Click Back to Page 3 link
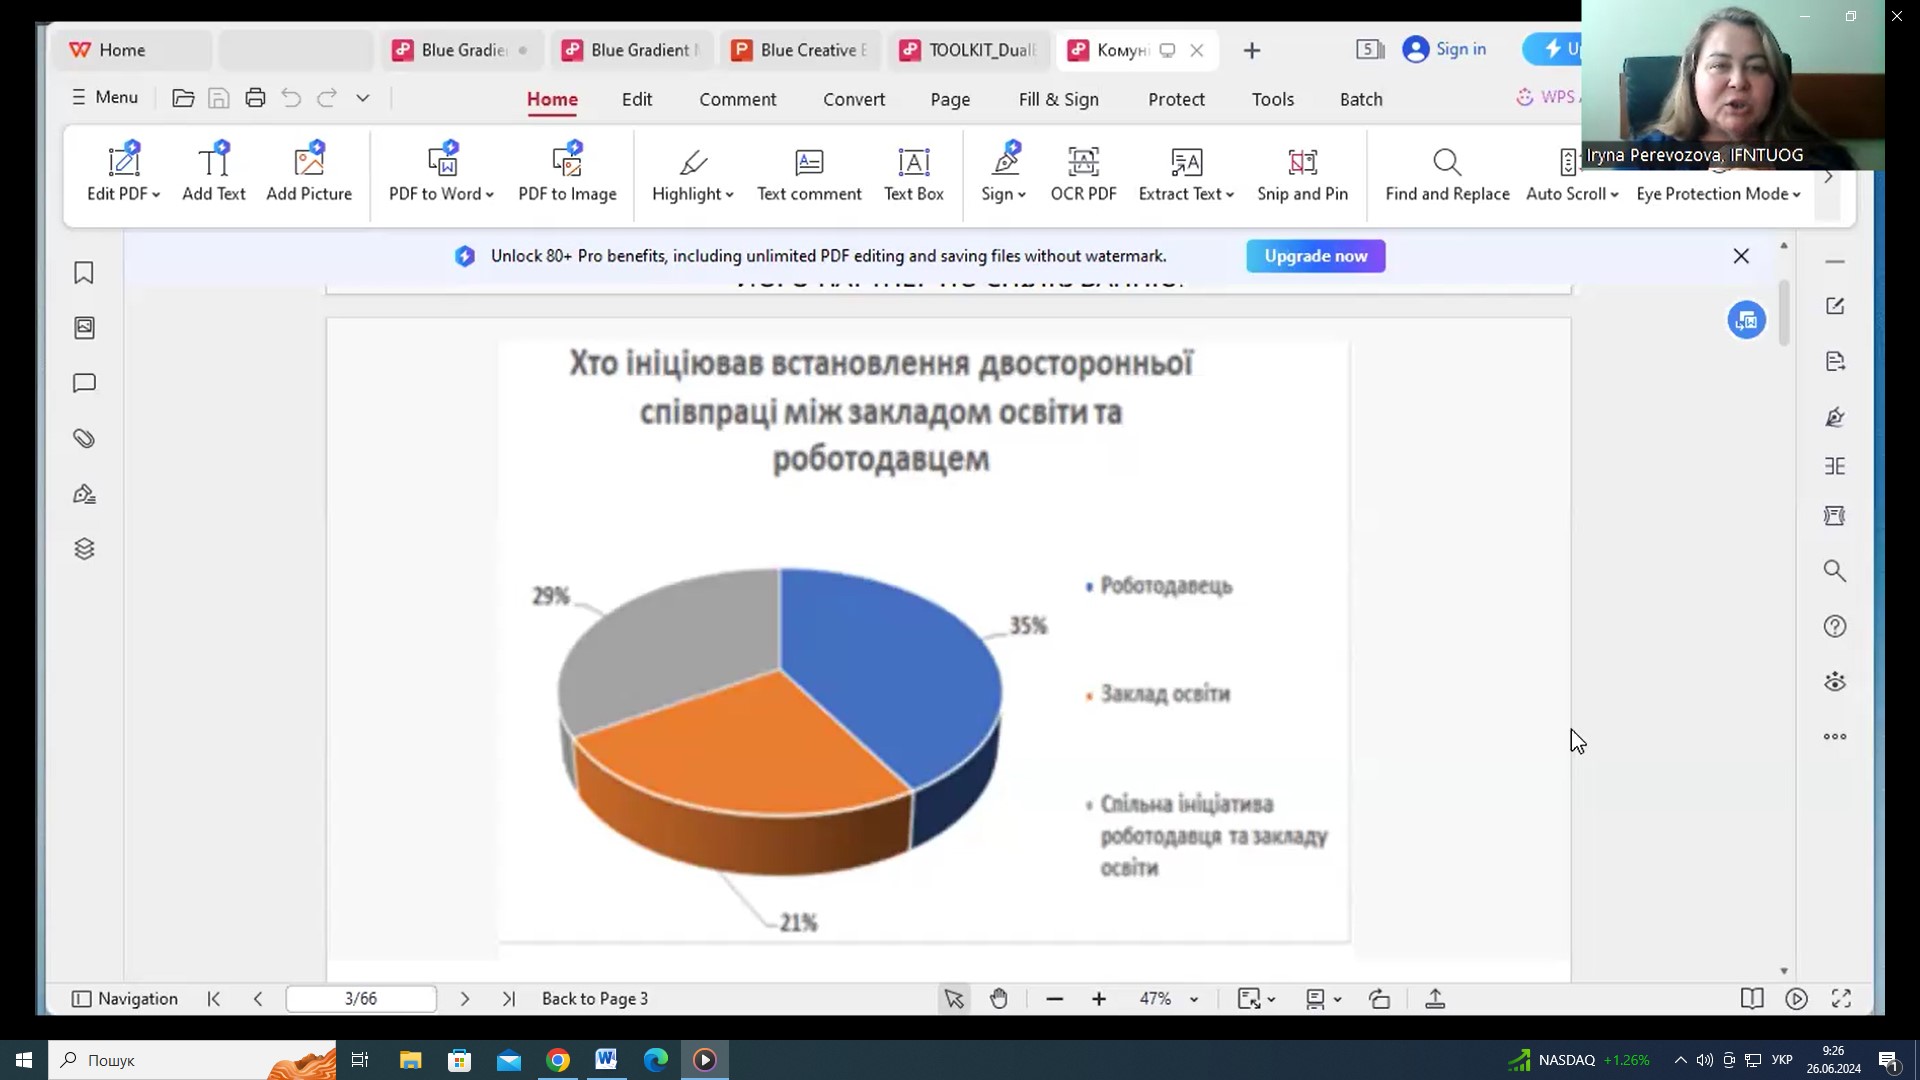Screen dimensions: 1920x1080 594,998
